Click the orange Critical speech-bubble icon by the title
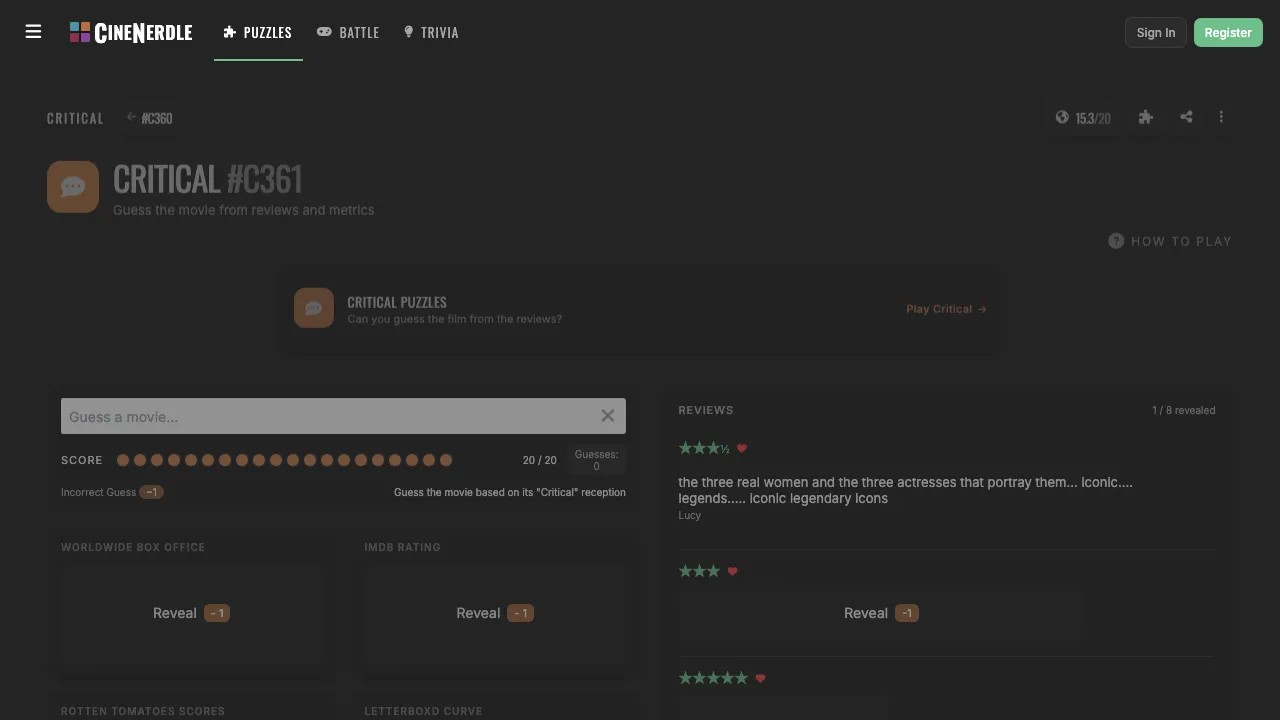 tap(73, 187)
